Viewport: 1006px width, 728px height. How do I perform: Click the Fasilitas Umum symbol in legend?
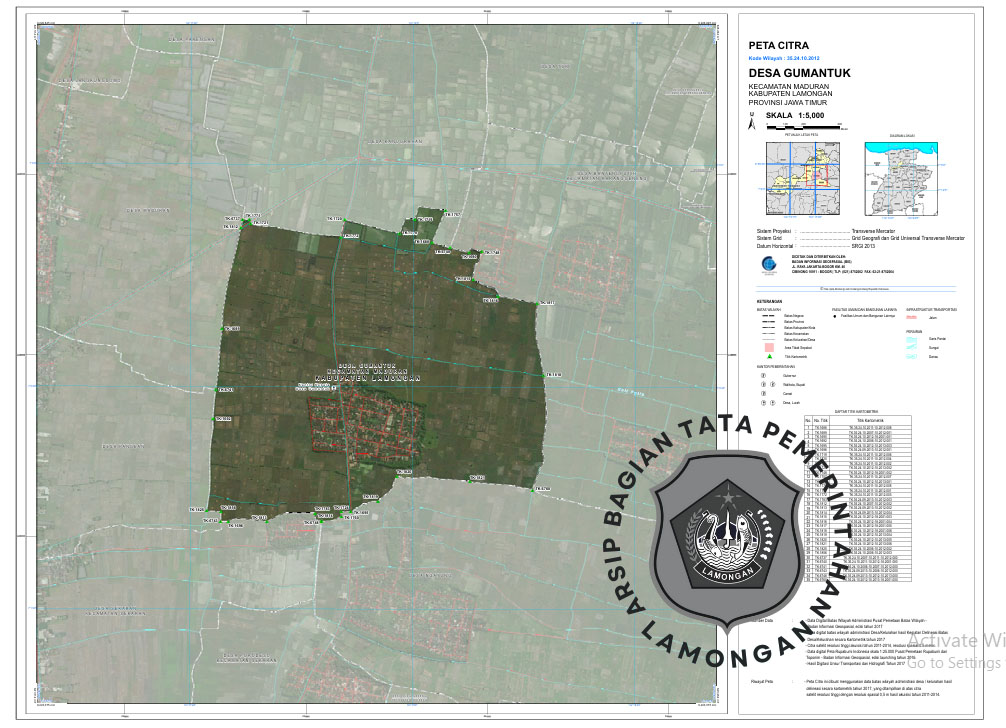click(836, 316)
